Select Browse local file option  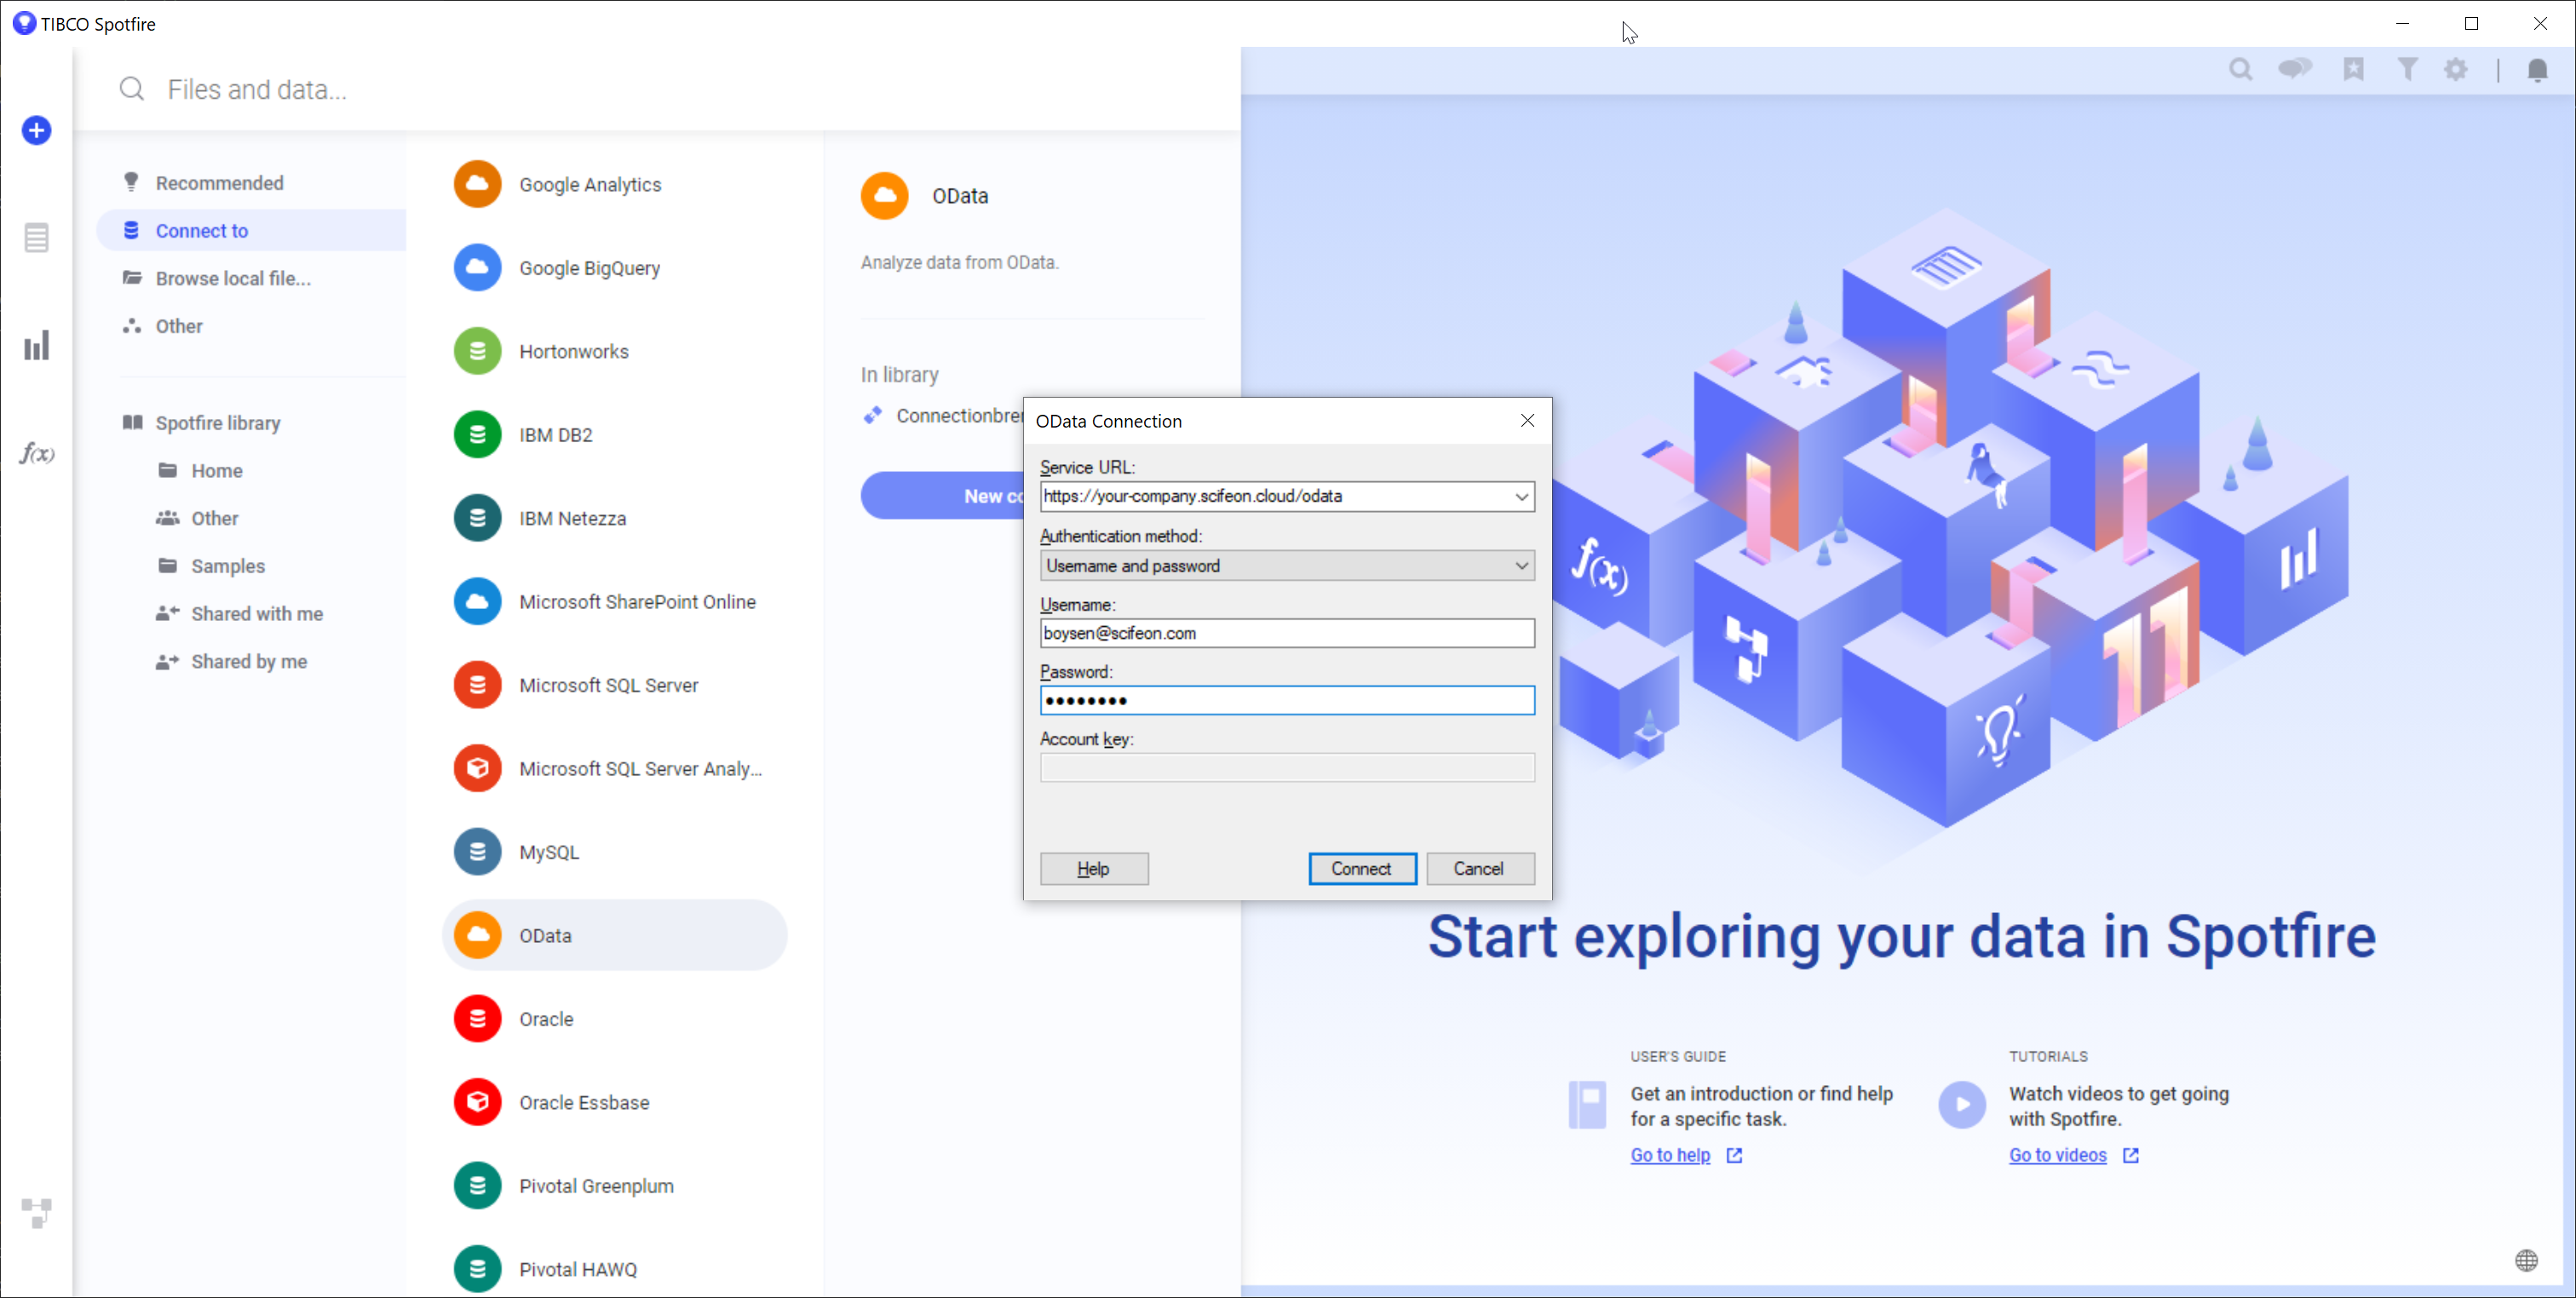coord(233,279)
